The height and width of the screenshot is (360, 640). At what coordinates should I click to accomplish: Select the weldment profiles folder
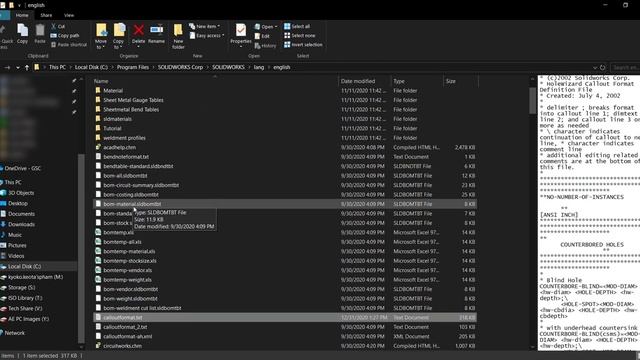124,138
